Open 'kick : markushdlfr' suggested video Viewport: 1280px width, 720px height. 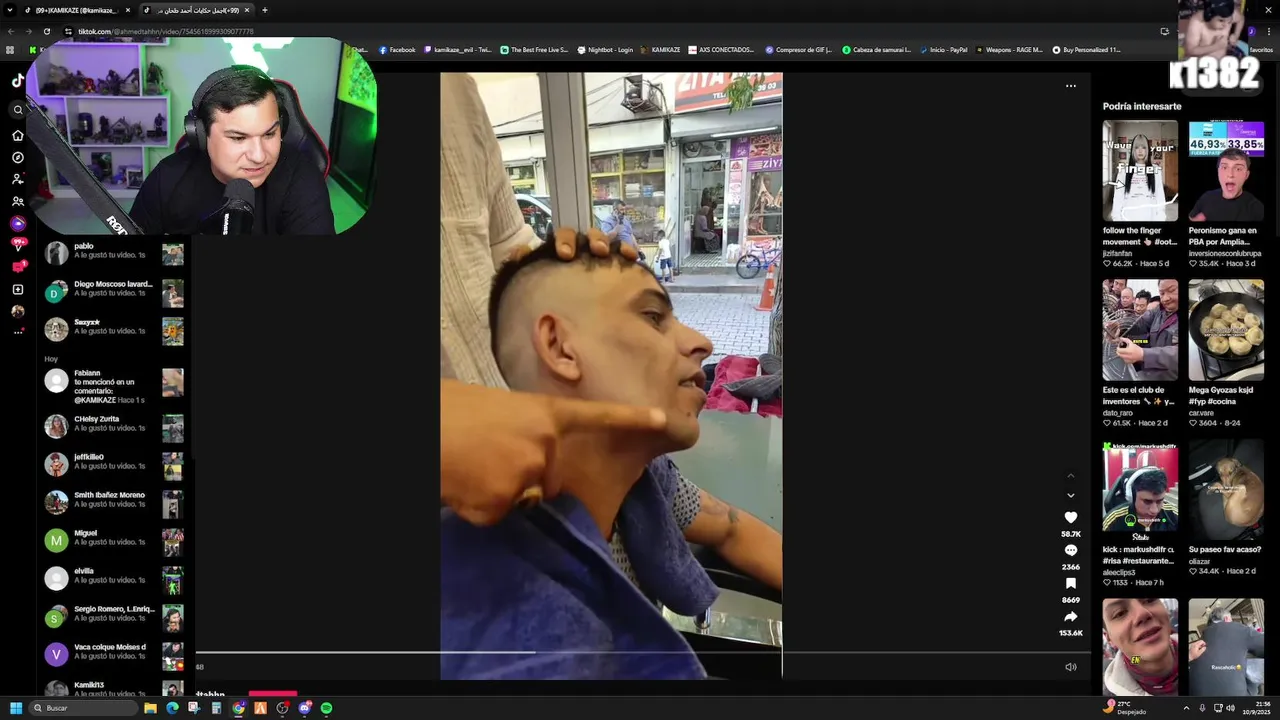pos(1140,490)
